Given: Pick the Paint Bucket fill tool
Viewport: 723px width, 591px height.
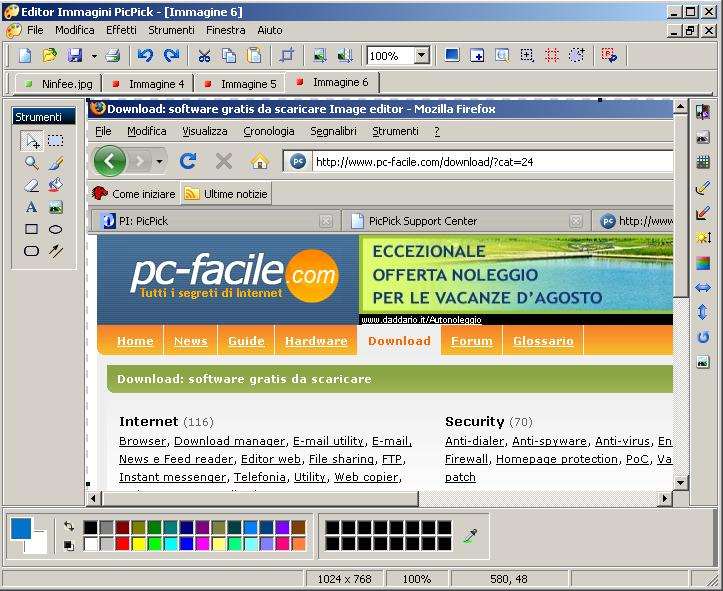Looking at the screenshot, I should (x=55, y=185).
